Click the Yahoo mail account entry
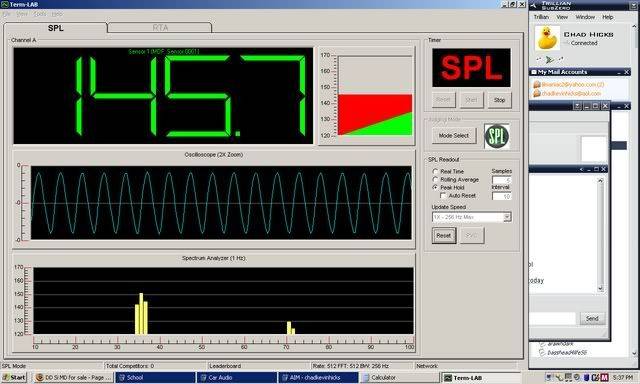Image resolution: width=640 pixels, height=384 pixels. pos(569,84)
